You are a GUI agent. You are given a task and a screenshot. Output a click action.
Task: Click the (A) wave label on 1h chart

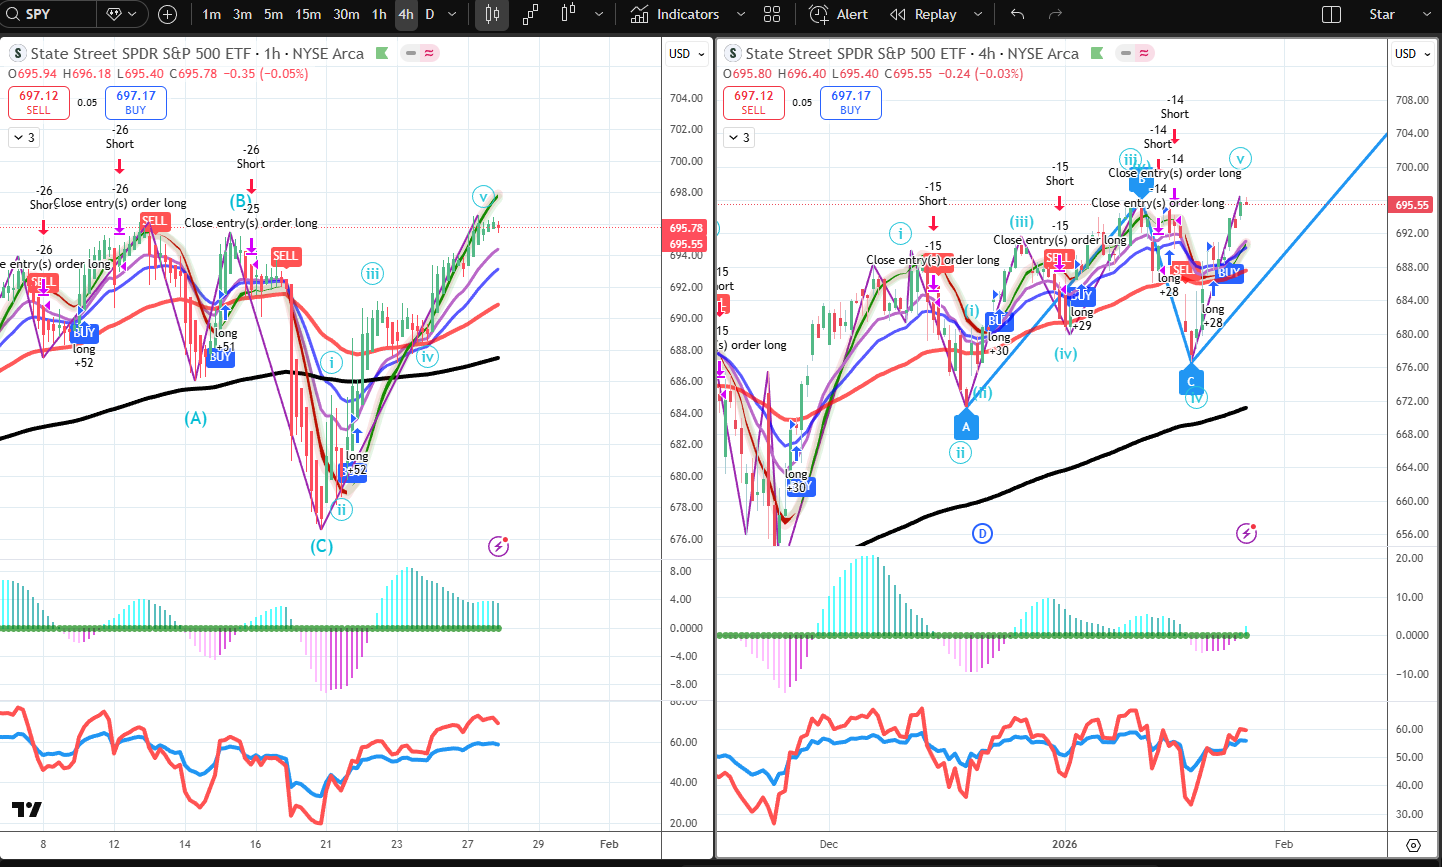[x=195, y=418]
